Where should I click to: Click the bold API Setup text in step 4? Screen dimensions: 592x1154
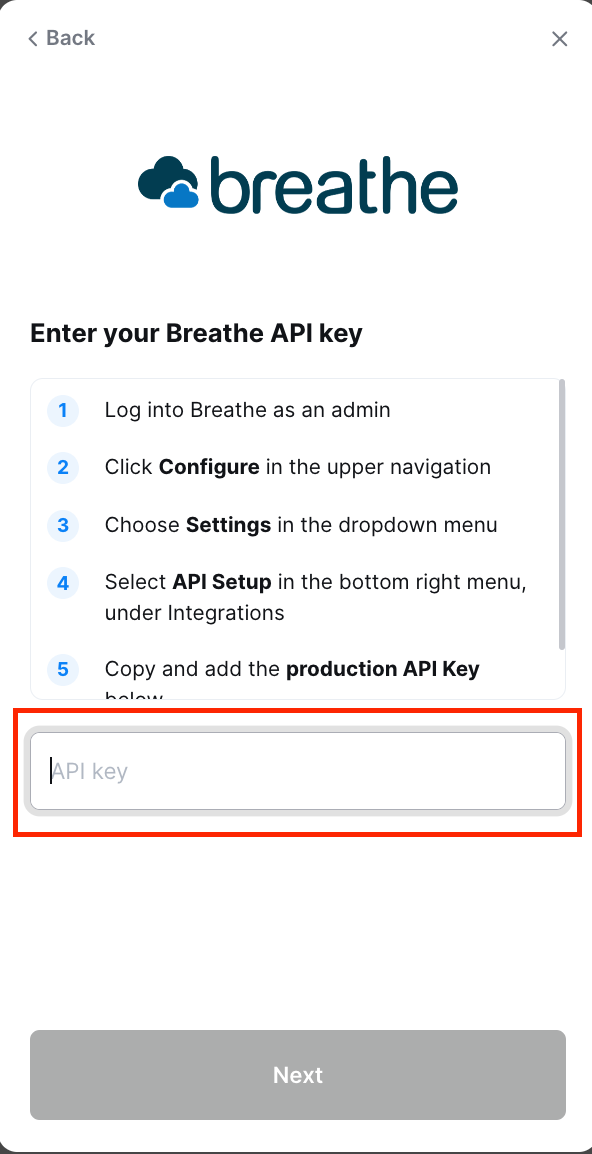(x=222, y=583)
